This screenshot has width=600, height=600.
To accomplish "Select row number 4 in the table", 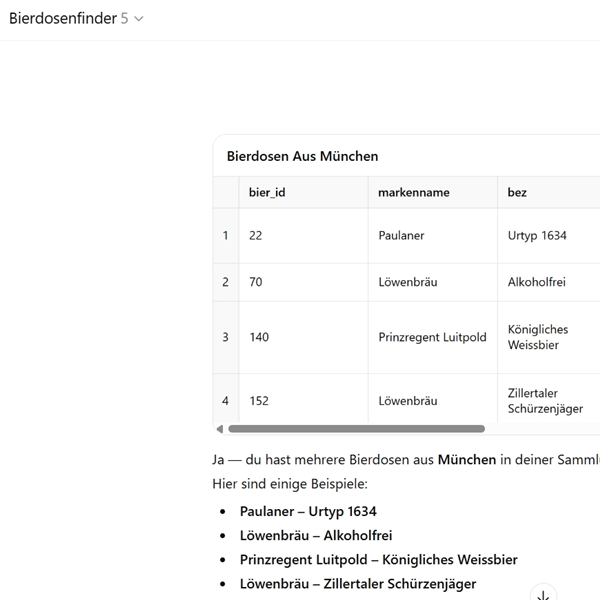I will pyautogui.click(x=225, y=401).
